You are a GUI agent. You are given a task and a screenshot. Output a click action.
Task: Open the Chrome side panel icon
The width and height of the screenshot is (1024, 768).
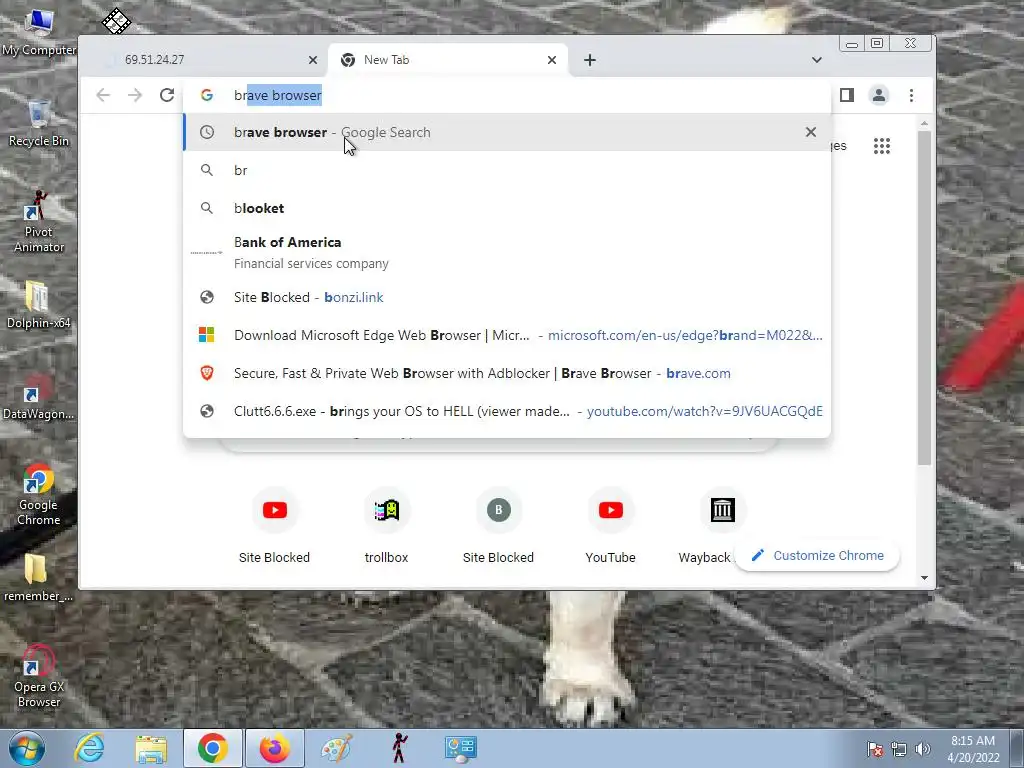pos(847,95)
